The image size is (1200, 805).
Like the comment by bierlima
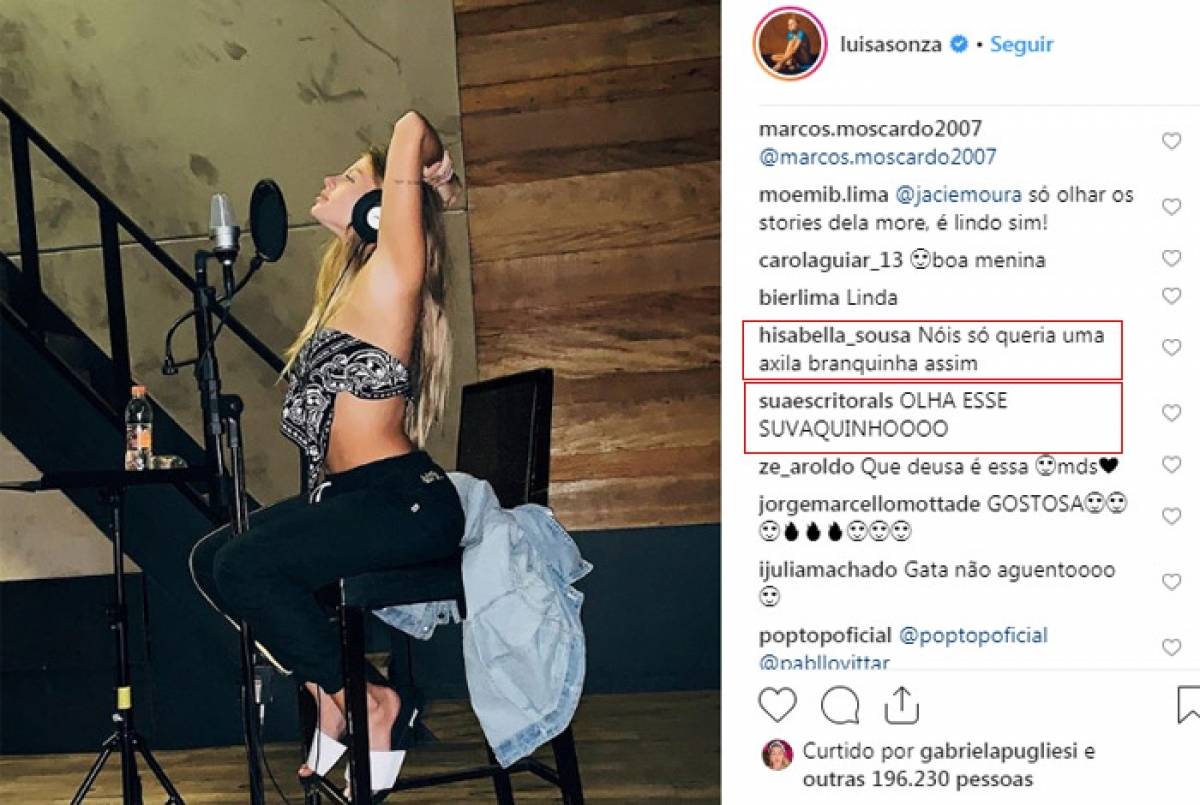tap(1171, 296)
